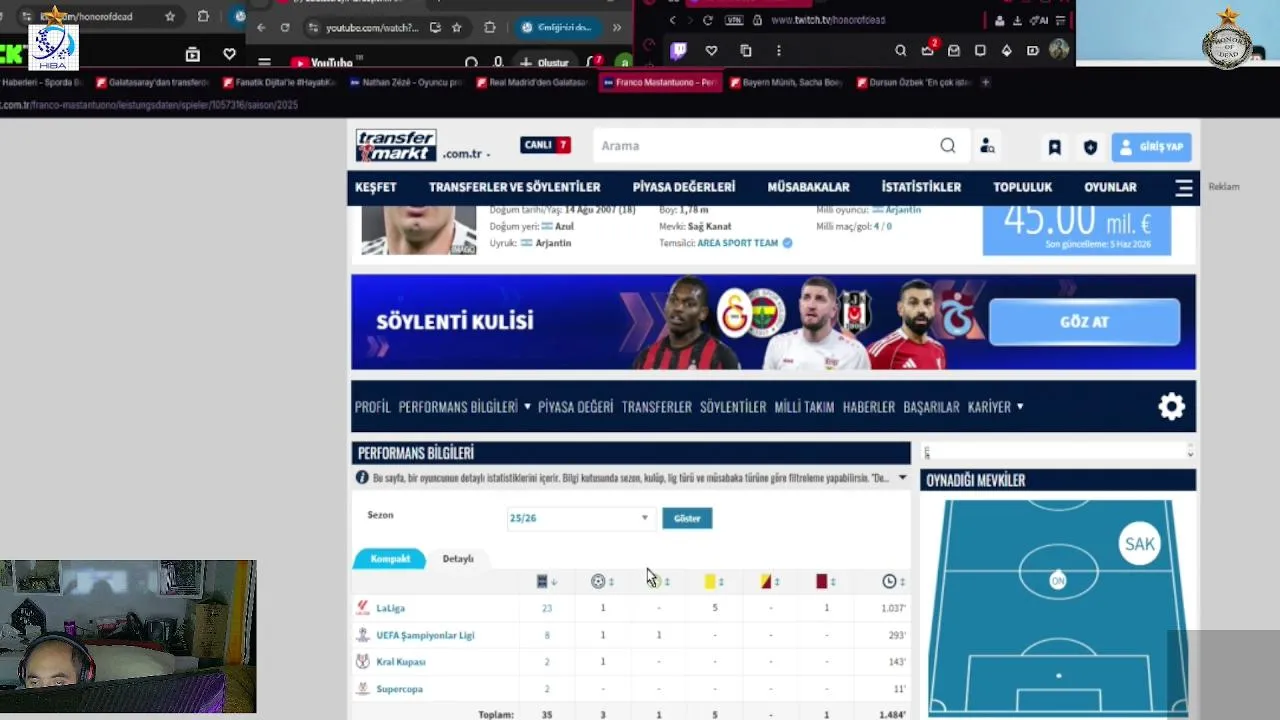1280x720 pixels.
Task: Reload the Twitch browser window
Action: pyautogui.click(x=708, y=20)
